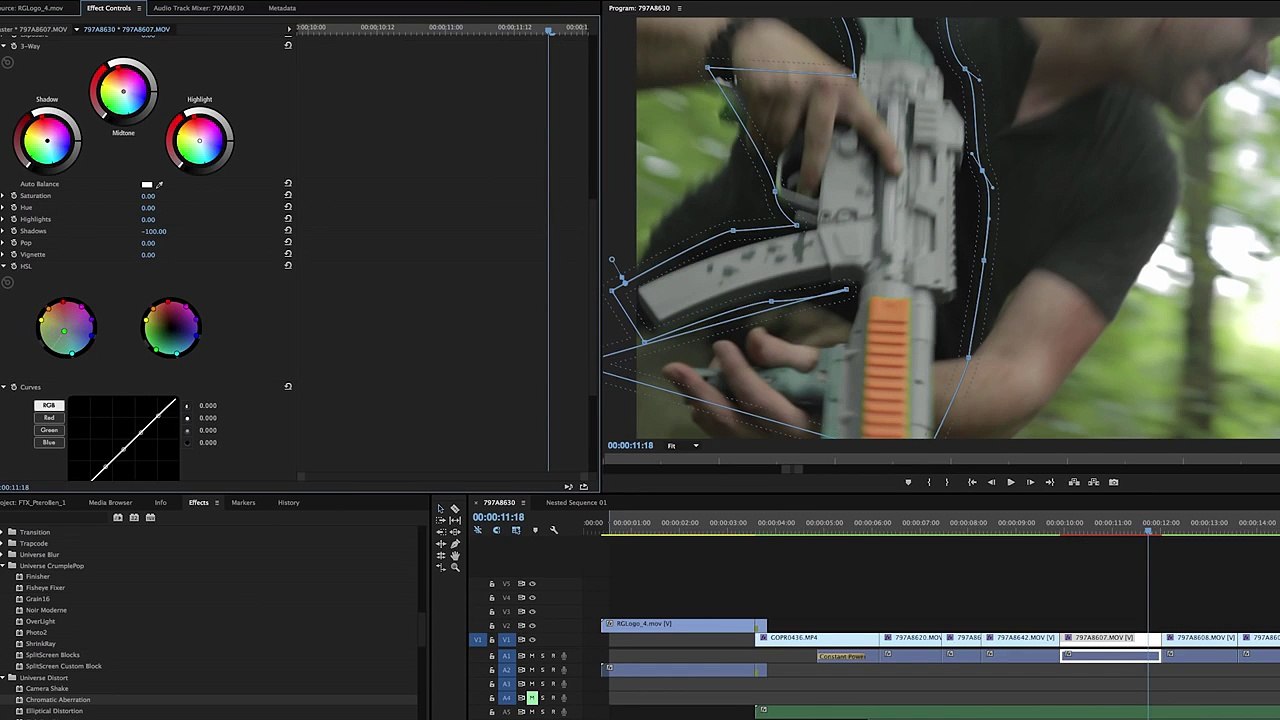Toggle V1 track output eye
The height and width of the screenshot is (720, 1280).
(532, 639)
